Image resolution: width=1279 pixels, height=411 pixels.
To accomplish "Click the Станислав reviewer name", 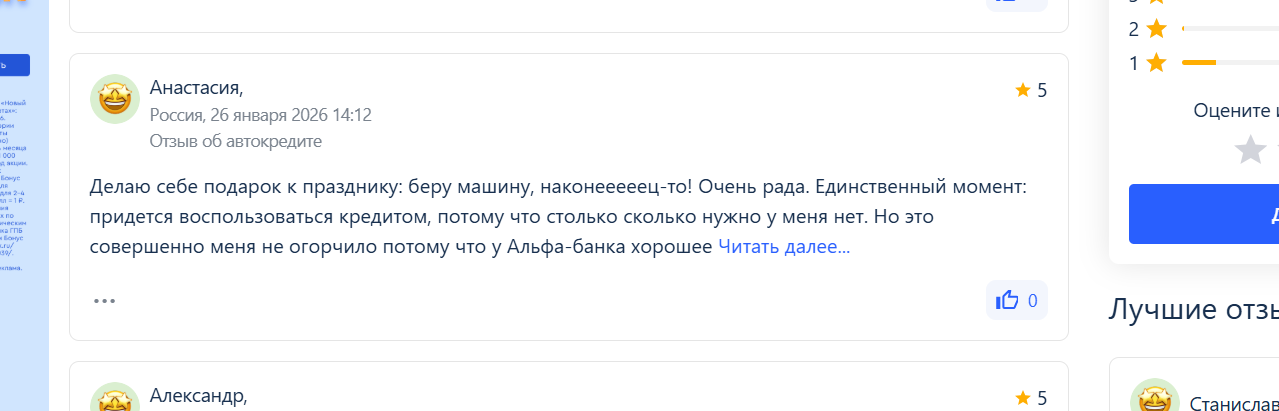I will 1234,403.
